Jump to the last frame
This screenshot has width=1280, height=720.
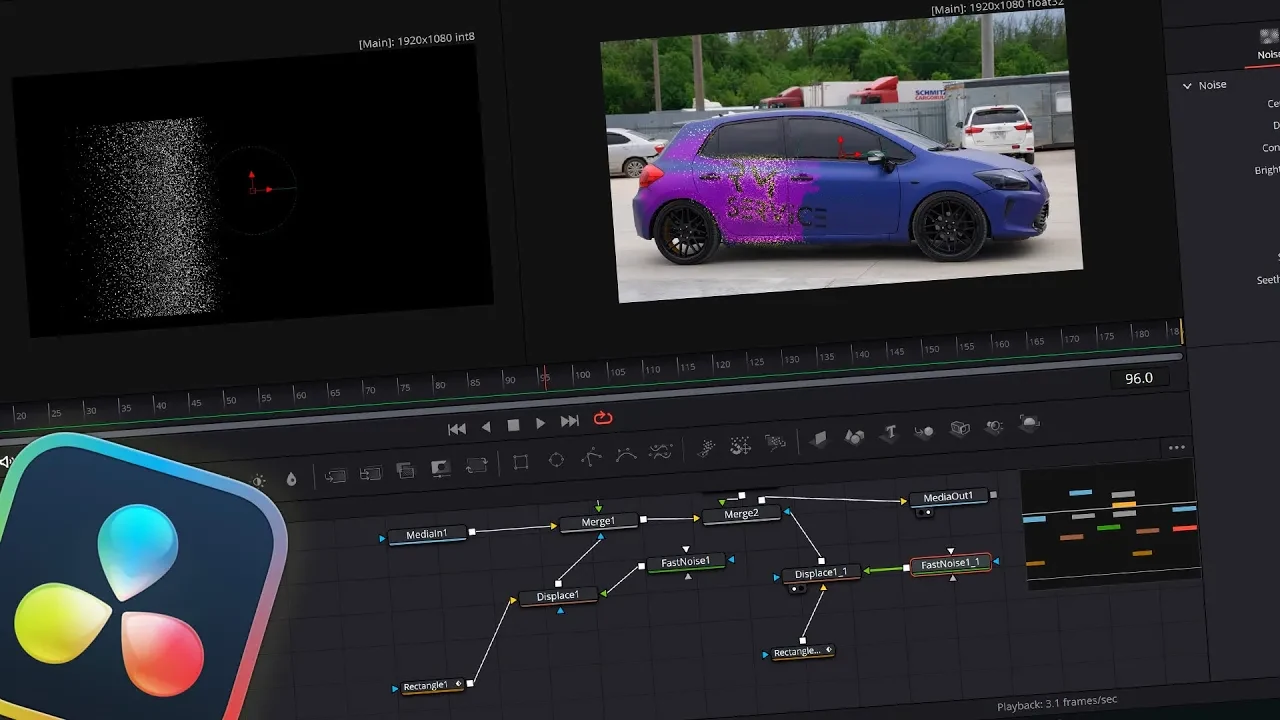[x=569, y=421]
